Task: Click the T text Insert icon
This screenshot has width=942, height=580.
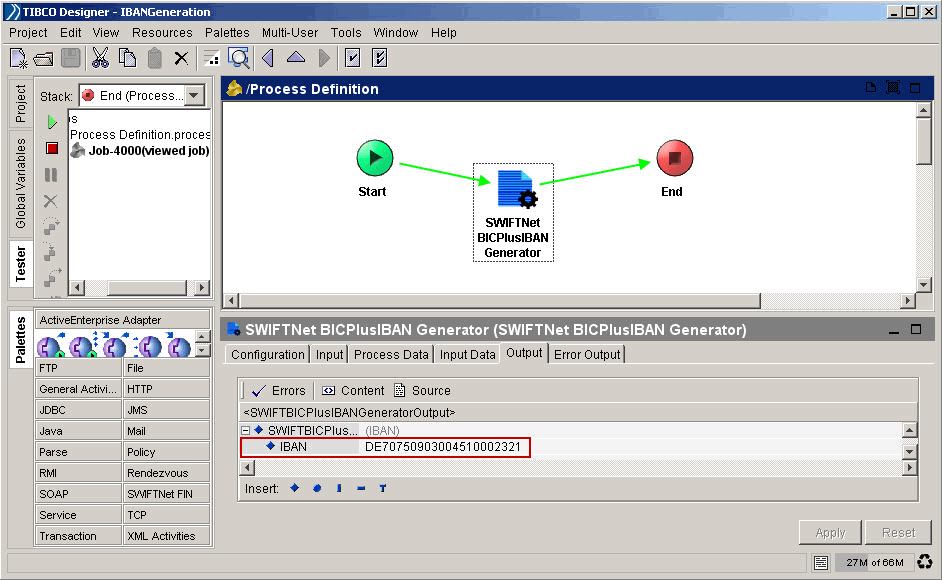Action: [383, 489]
